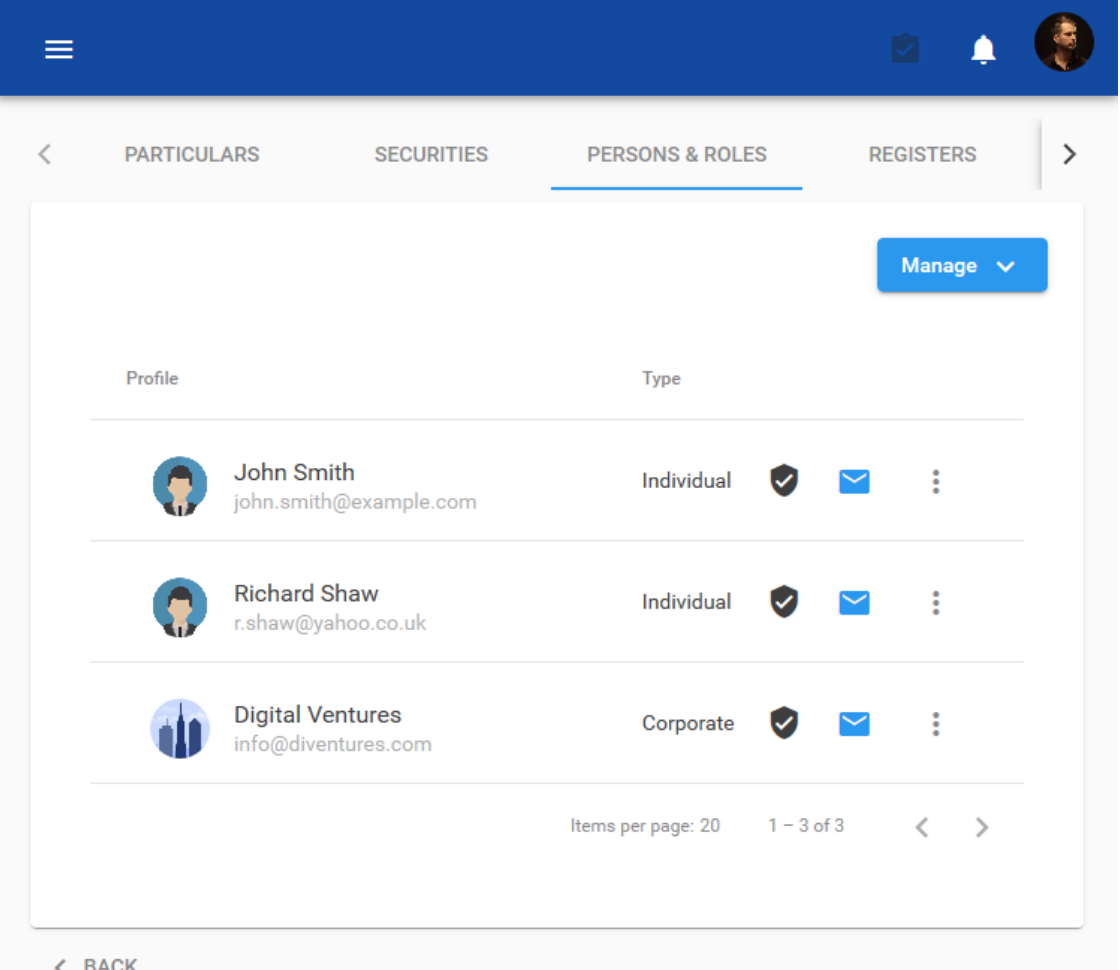The height and width of the screenshot is (970, 1120).
Task: Click John Smith's verified shield icon
Action: [x=784, y=481]
